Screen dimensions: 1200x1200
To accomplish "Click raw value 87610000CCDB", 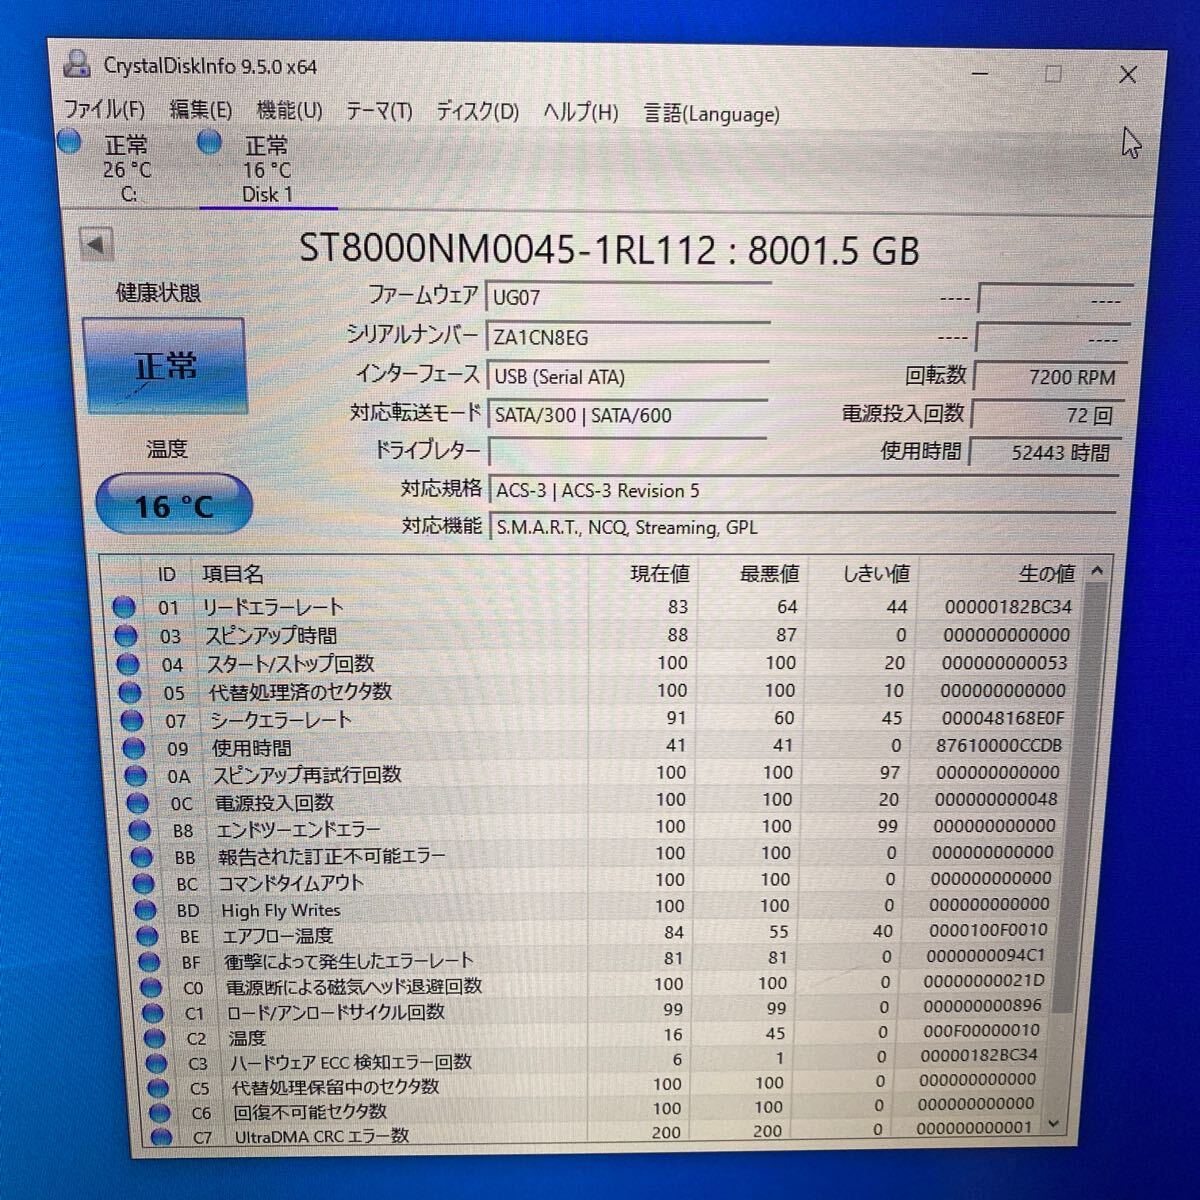I will 999,745.
